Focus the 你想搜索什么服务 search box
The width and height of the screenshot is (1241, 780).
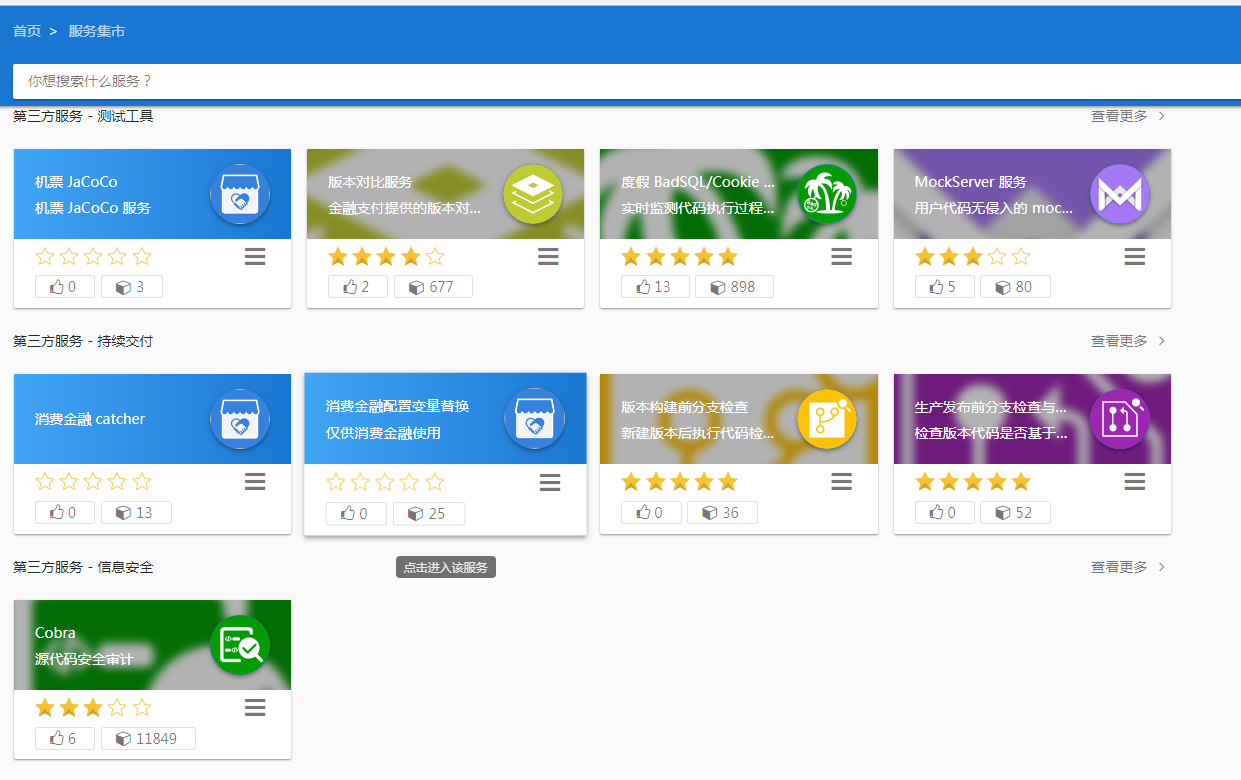click(620, 81)
